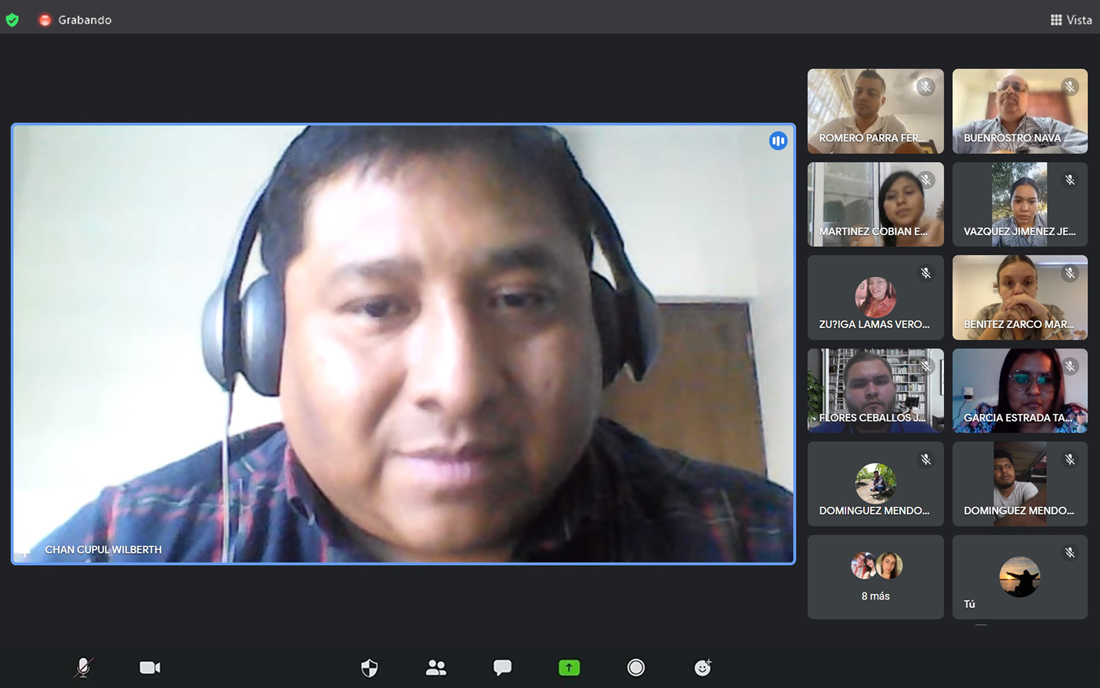Click the CHAN CUPUL WILBERTH name label
The image size is (1100, 688).
tap(103, 549)
